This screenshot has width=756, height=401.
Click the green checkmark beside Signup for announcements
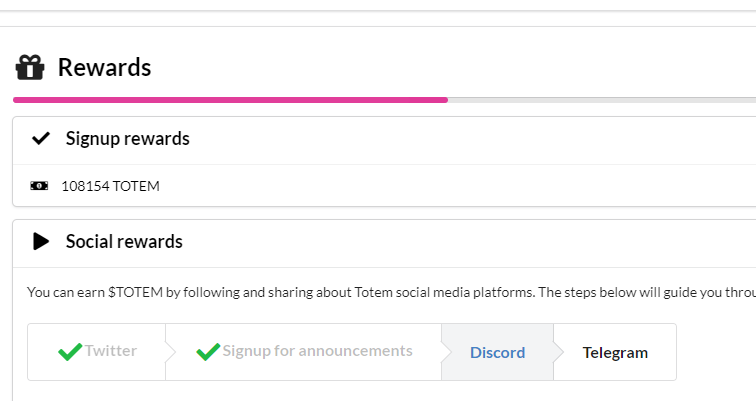coord(208,352)
